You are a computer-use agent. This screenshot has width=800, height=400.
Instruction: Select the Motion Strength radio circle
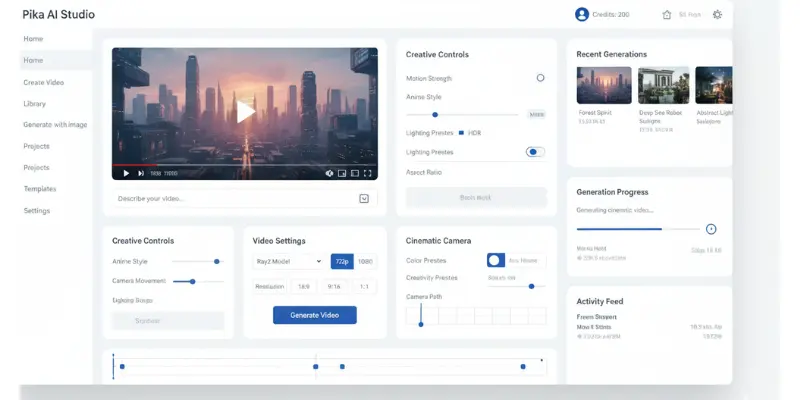tap(540, 78)
